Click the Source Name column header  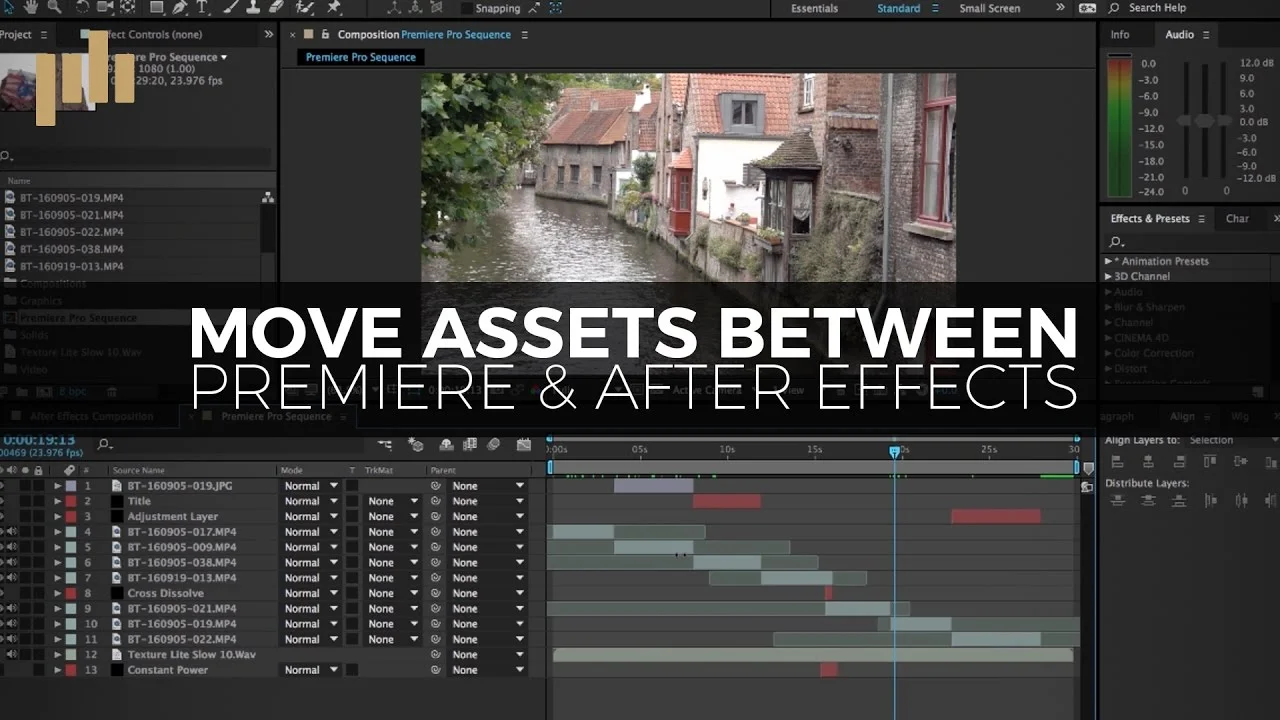(139, 470)
